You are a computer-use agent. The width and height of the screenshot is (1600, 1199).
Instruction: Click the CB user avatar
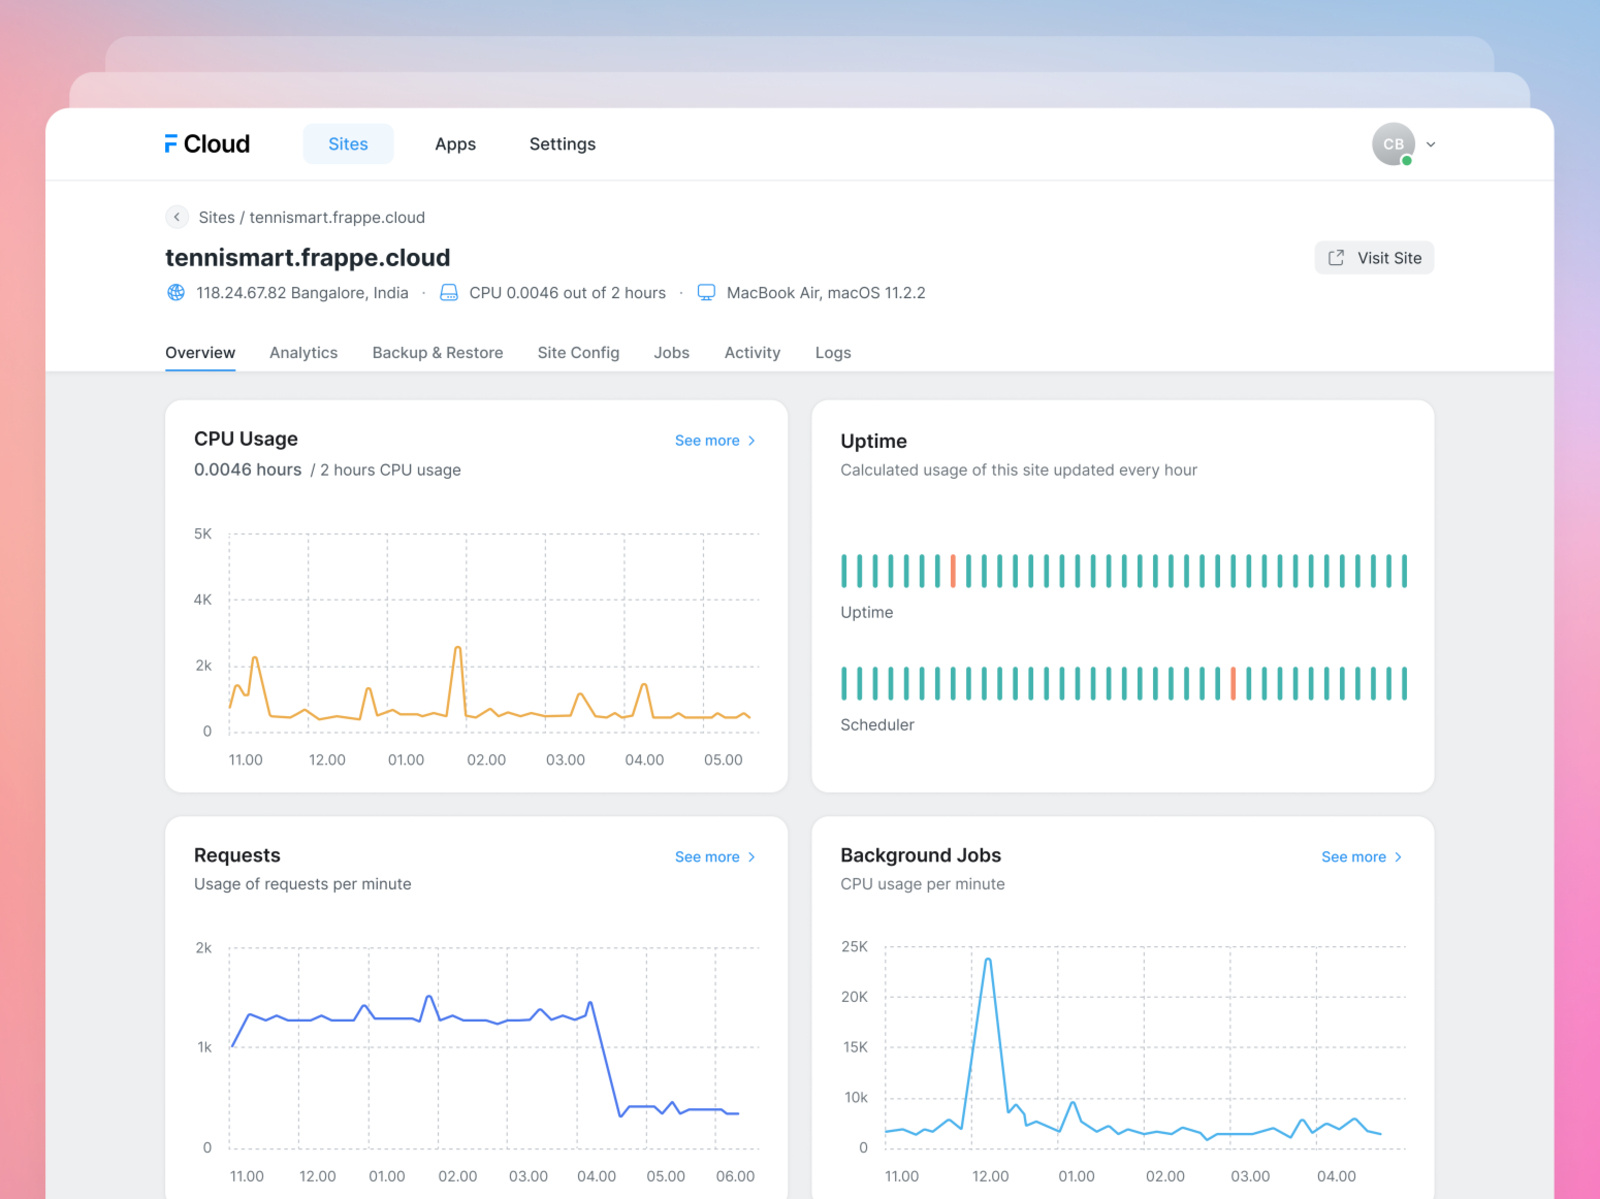tap(1393, 144)
